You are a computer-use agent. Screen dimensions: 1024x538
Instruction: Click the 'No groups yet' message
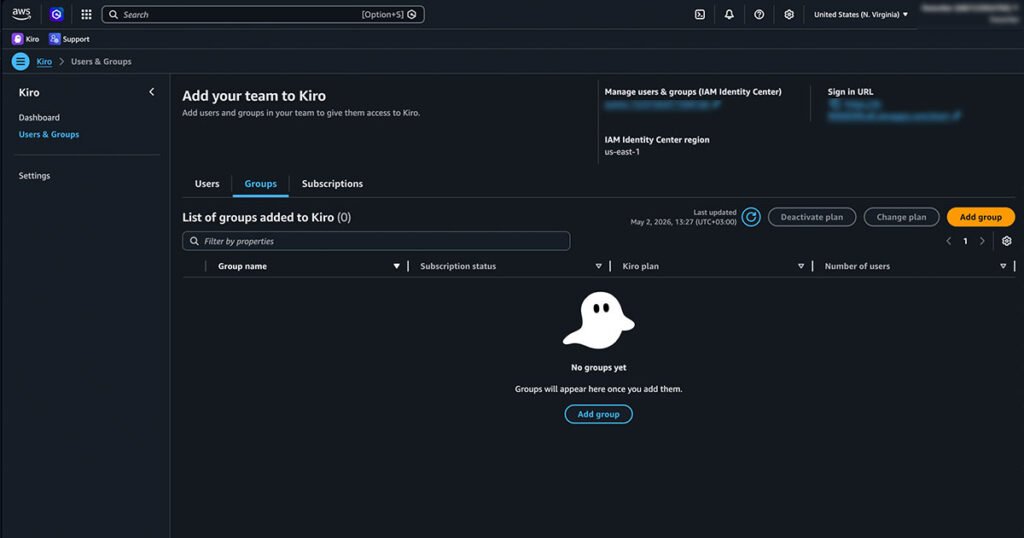(x=598, y=368)
